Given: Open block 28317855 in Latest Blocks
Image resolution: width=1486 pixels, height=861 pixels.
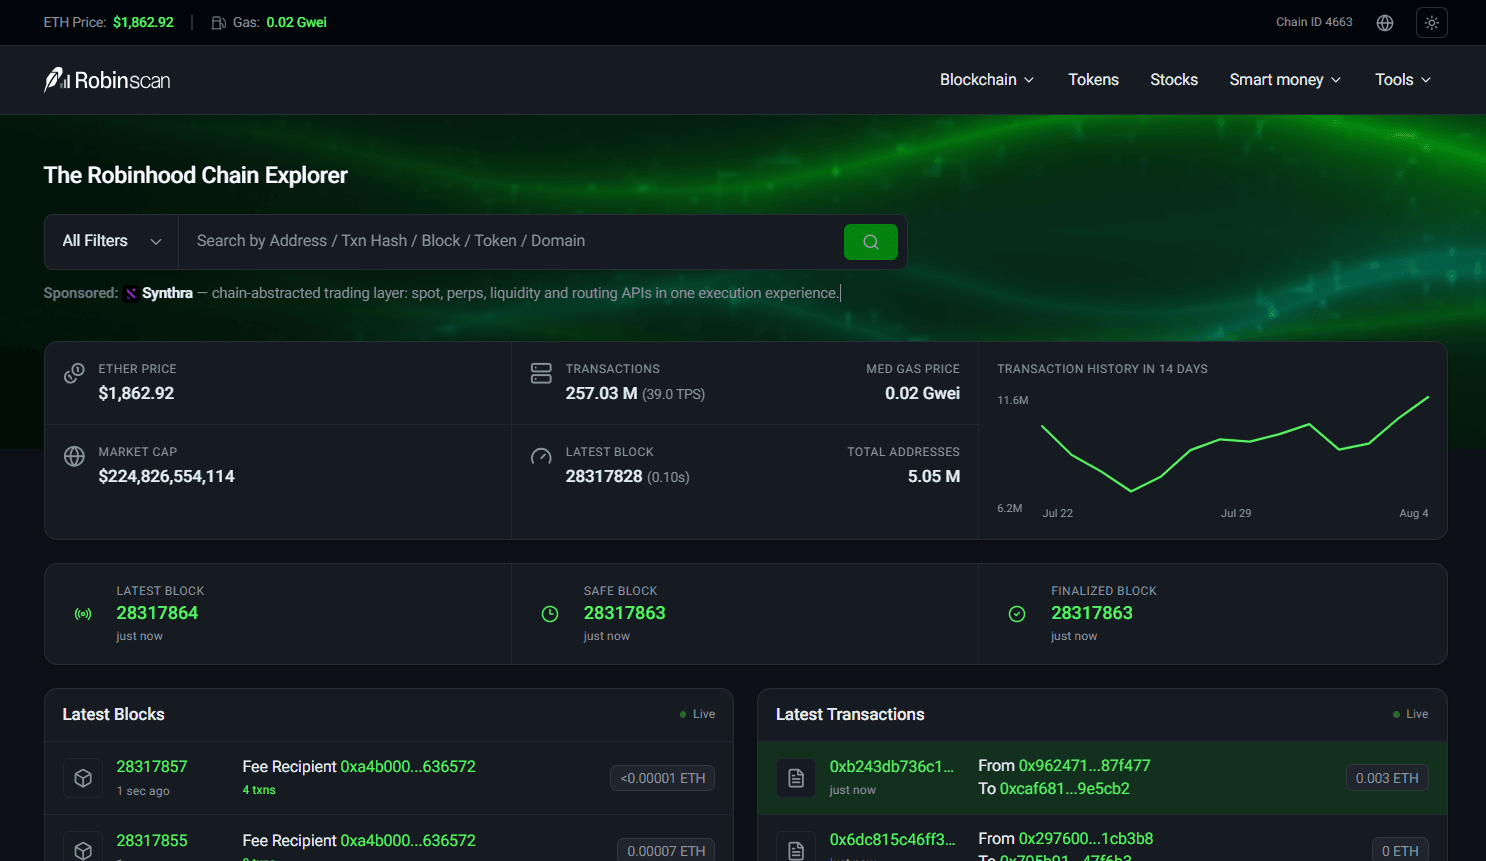Looking at the screenshot, I should coord(152,841).
